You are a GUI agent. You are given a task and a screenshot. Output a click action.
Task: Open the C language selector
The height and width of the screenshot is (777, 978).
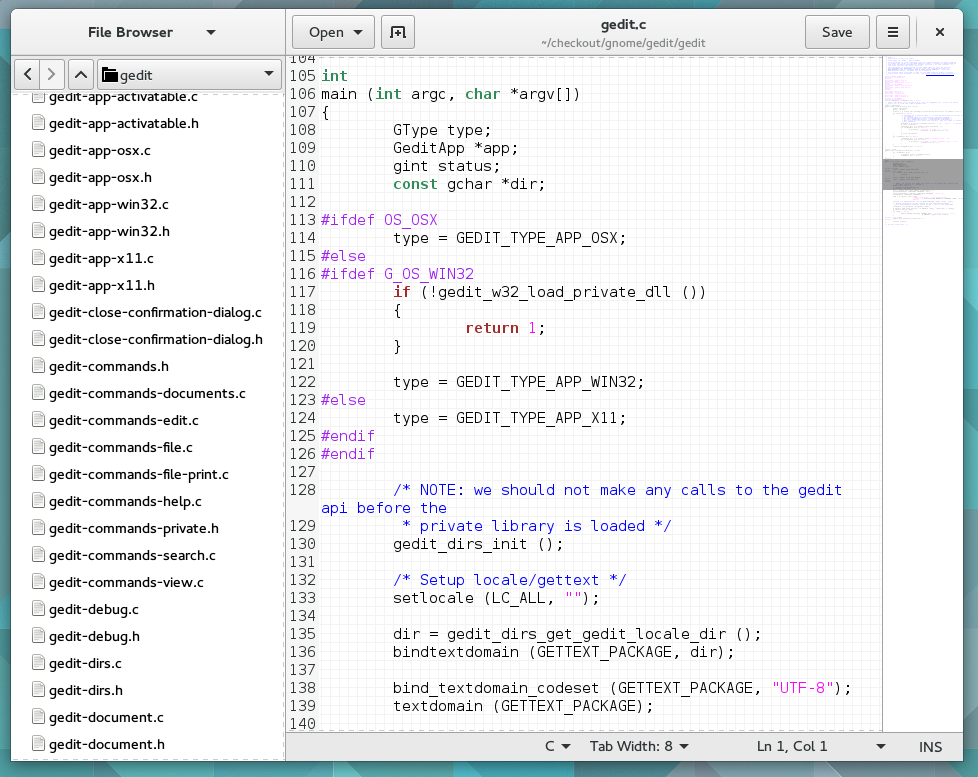[558, 746]
